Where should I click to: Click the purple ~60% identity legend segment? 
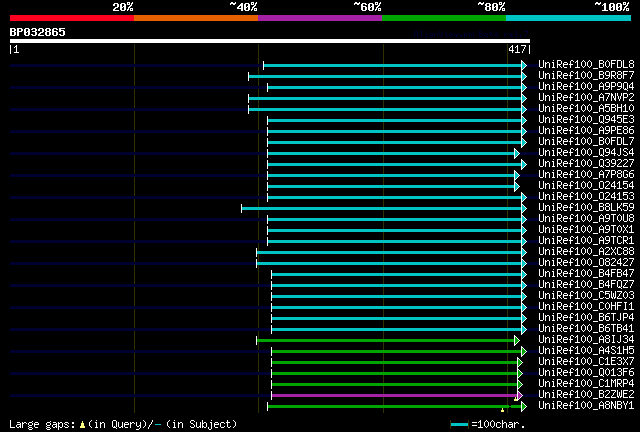320,18
